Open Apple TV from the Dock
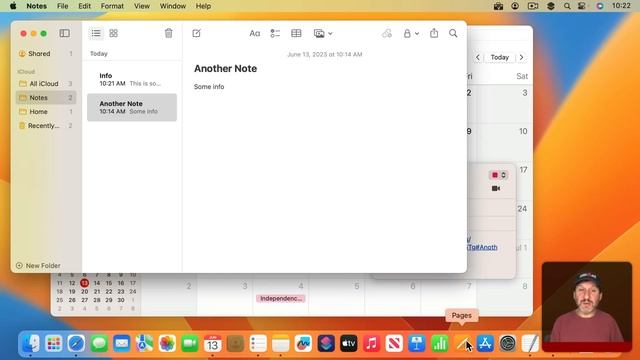The width and height of the screenshot is (640, 360). pos(349,343)
